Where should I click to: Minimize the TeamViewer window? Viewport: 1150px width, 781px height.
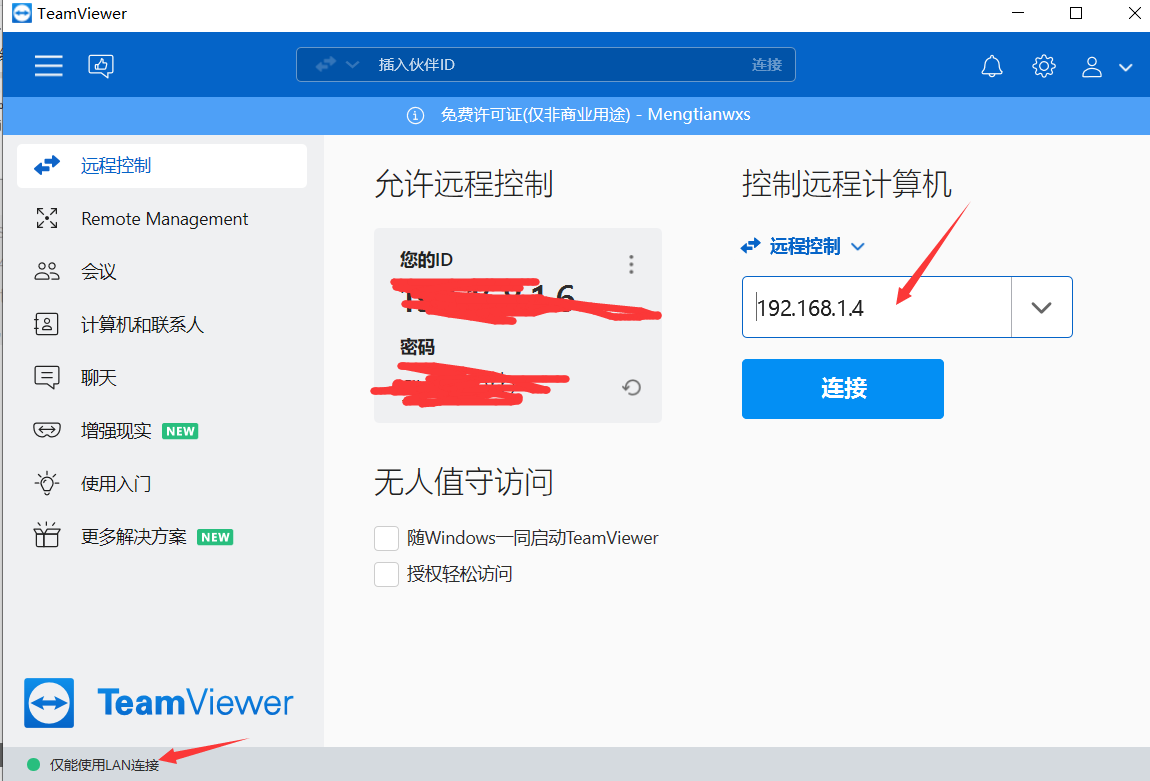pyautogui.click(x=1018, y=13)
